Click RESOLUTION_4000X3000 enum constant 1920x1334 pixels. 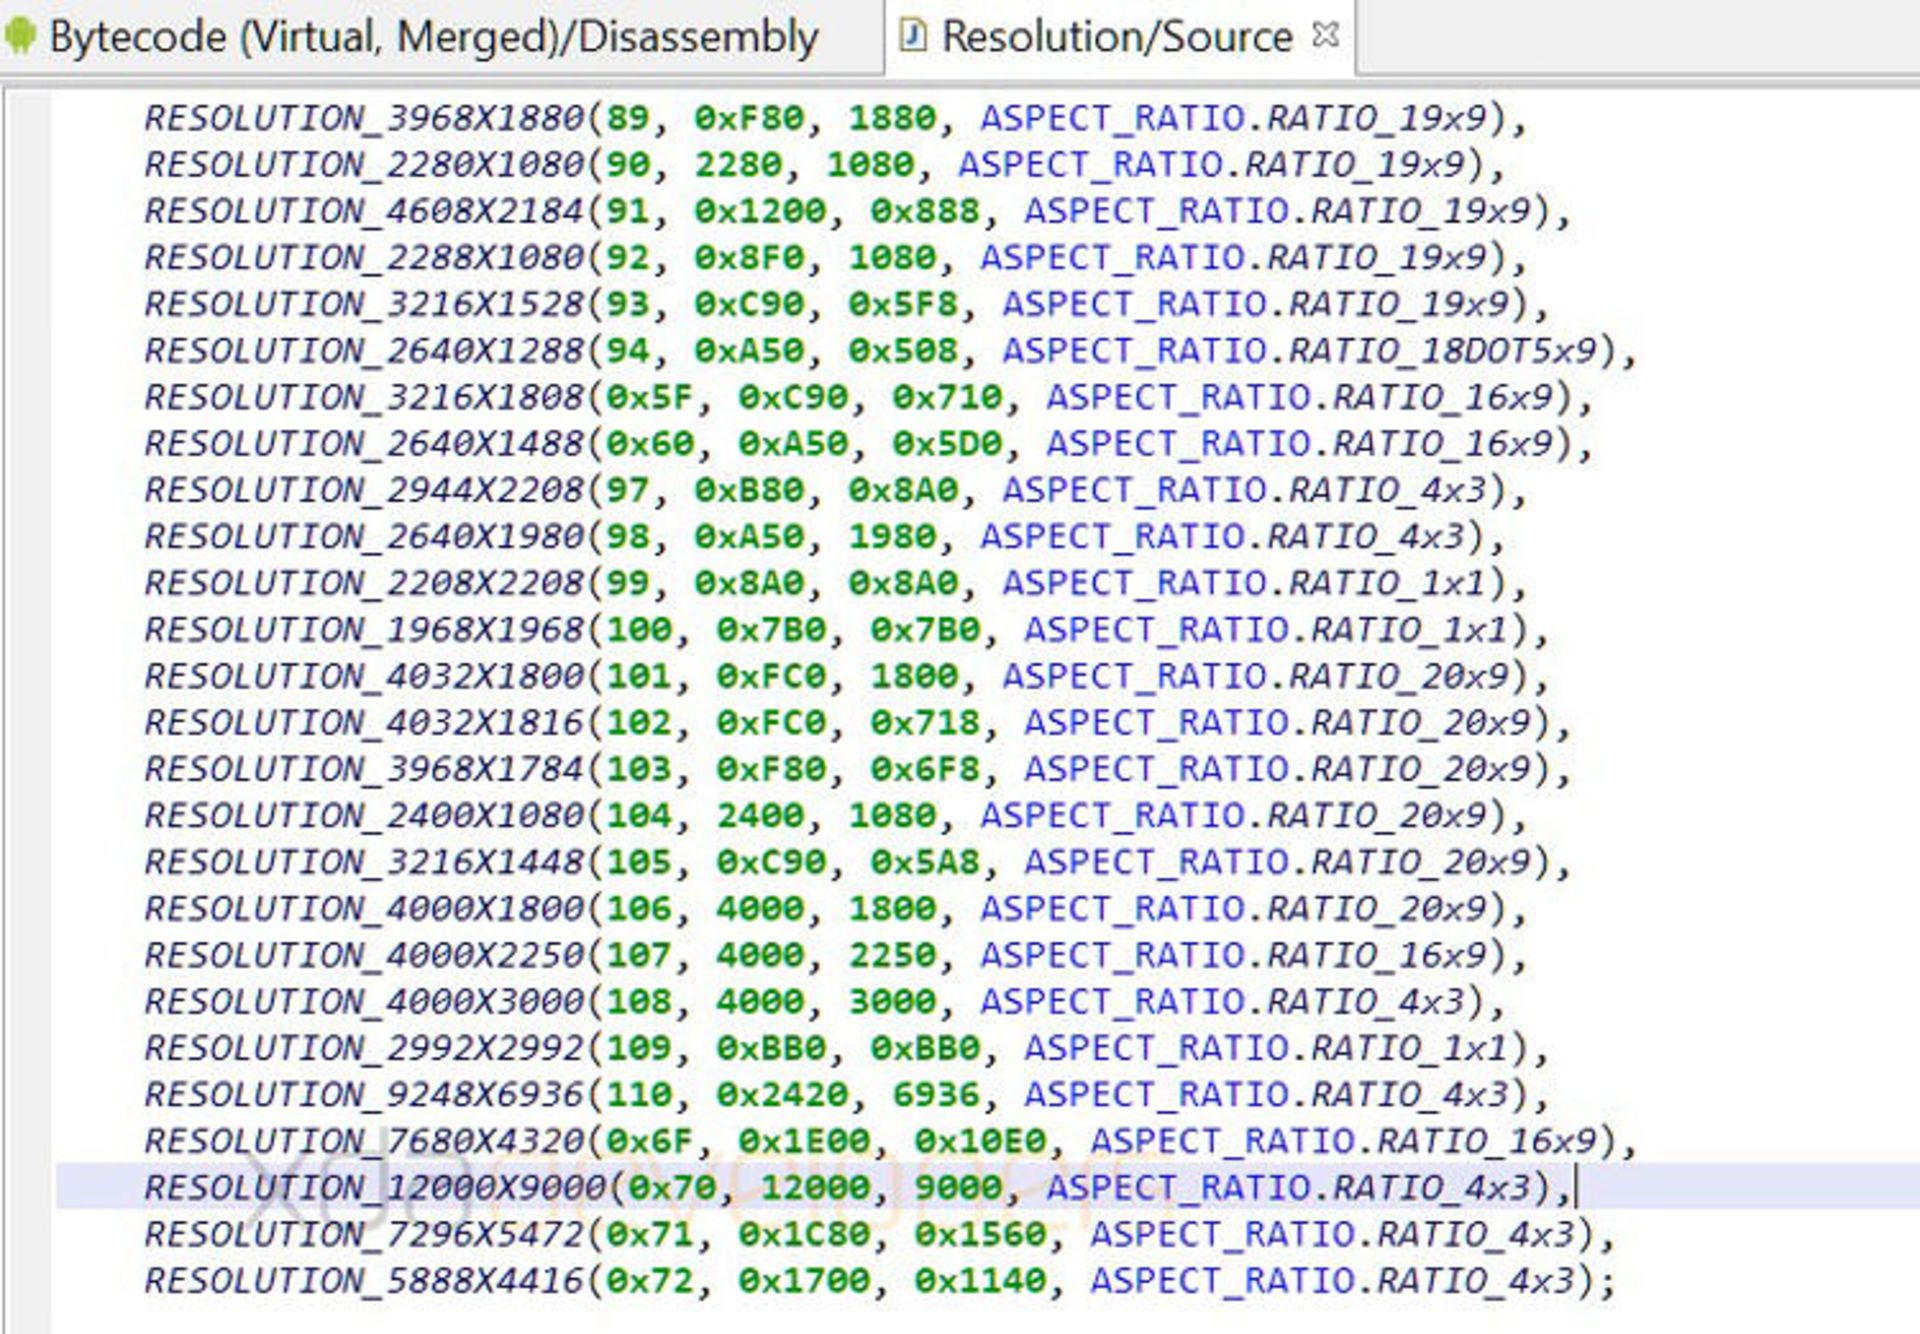click(364, 1001)
